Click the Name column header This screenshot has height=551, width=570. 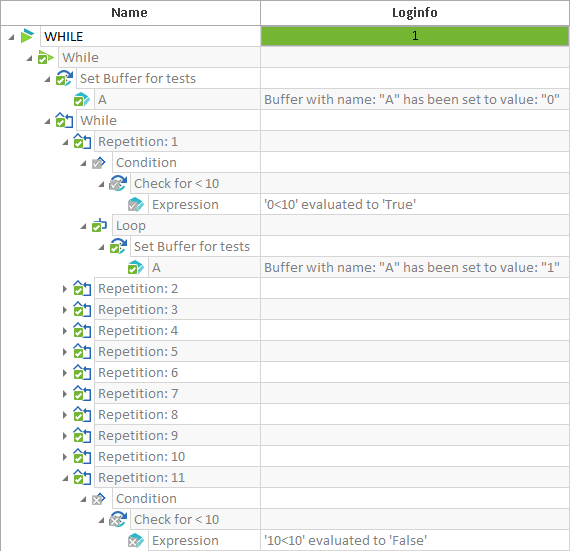click(130, 13)
